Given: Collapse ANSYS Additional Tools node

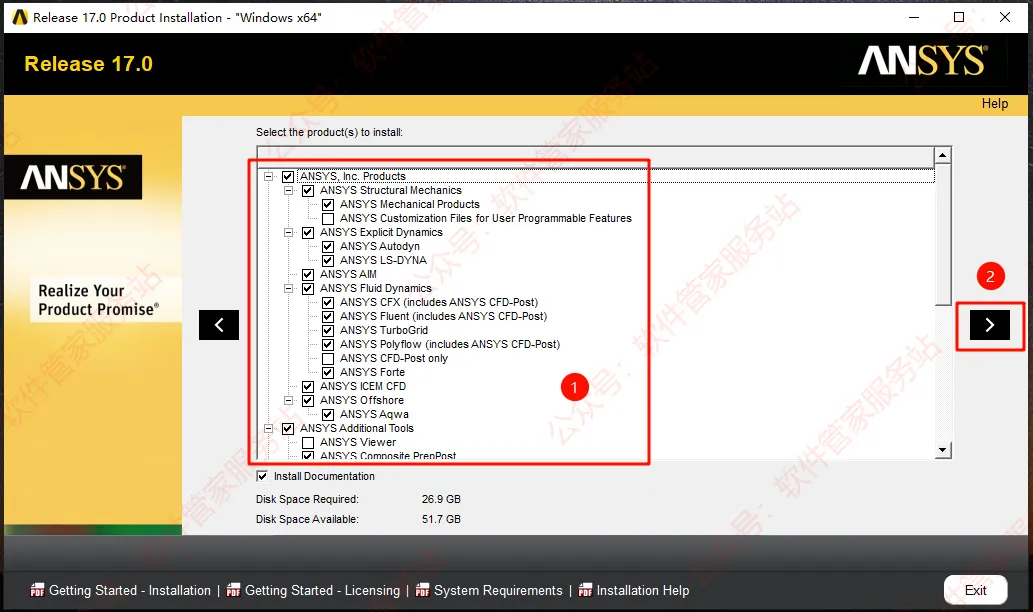Looking at the screenshot, I should [268, 429].
